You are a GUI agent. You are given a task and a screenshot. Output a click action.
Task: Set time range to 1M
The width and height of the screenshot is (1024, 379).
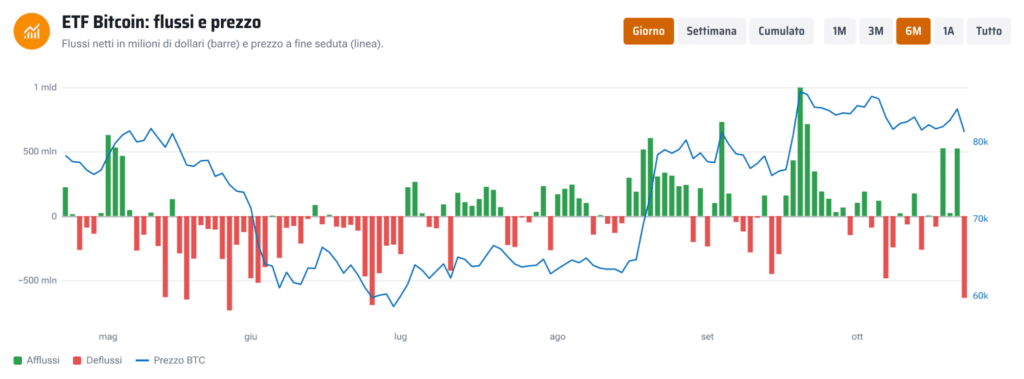tap(839, 31)
